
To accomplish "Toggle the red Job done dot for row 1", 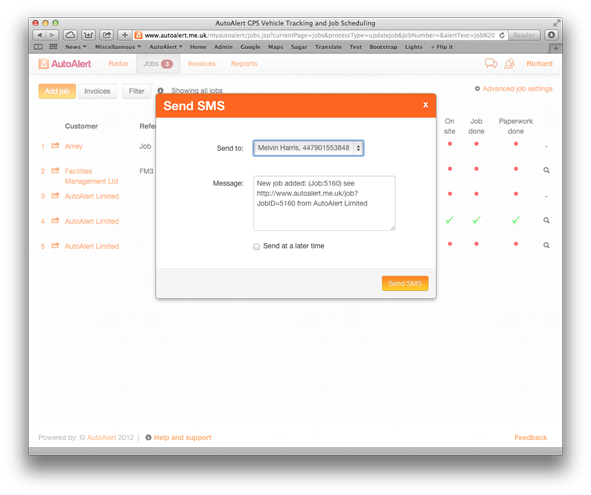I will point(476,144).
